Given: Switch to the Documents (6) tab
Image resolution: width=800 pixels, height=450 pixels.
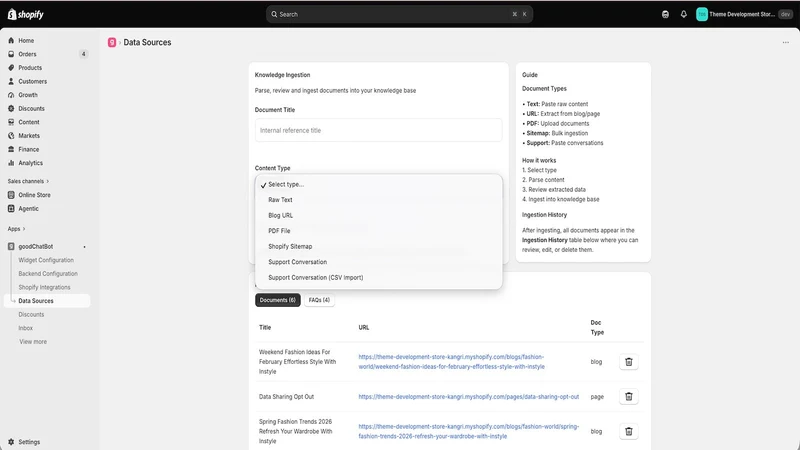Looking at the screenshot, I should pos(278,300).
